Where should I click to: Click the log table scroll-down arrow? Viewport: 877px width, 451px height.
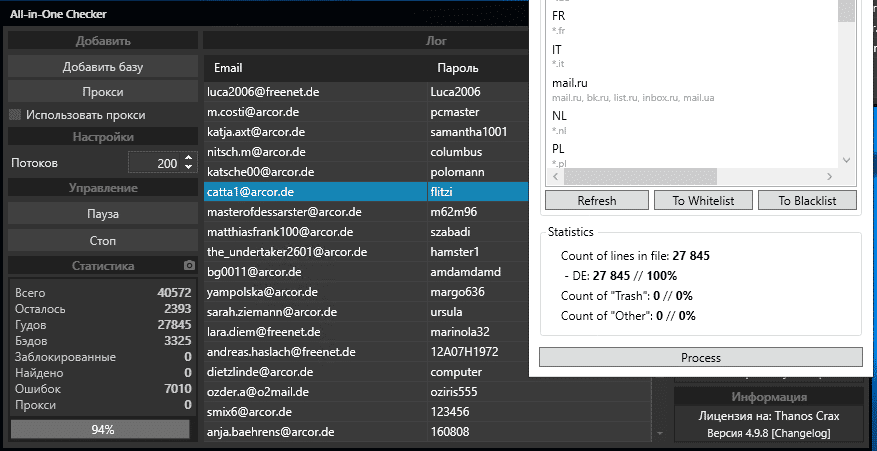tap(658, 434)
